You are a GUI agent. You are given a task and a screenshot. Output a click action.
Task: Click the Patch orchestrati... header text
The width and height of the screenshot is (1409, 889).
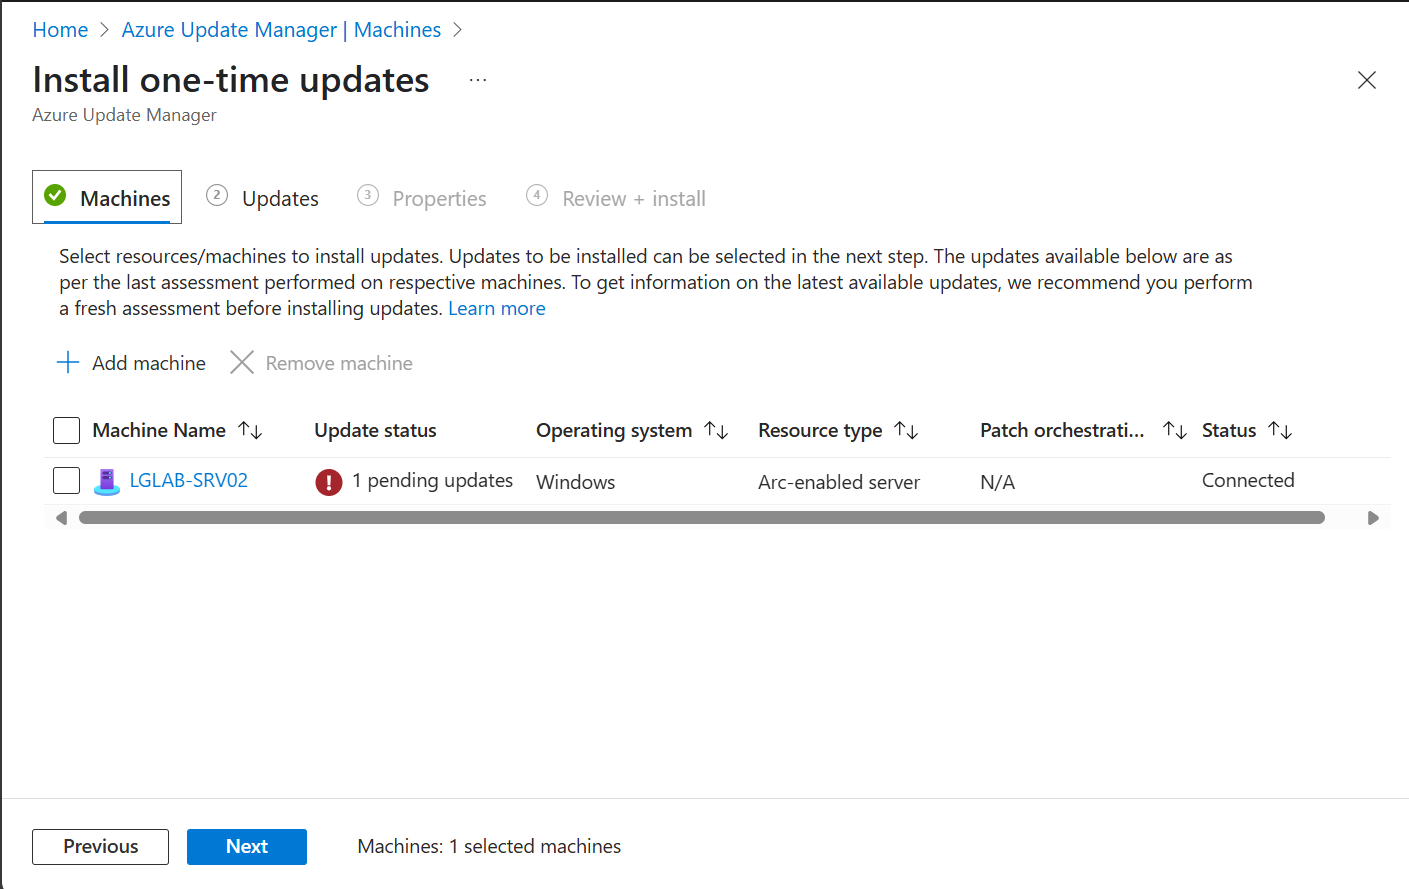click(1062, 430)
